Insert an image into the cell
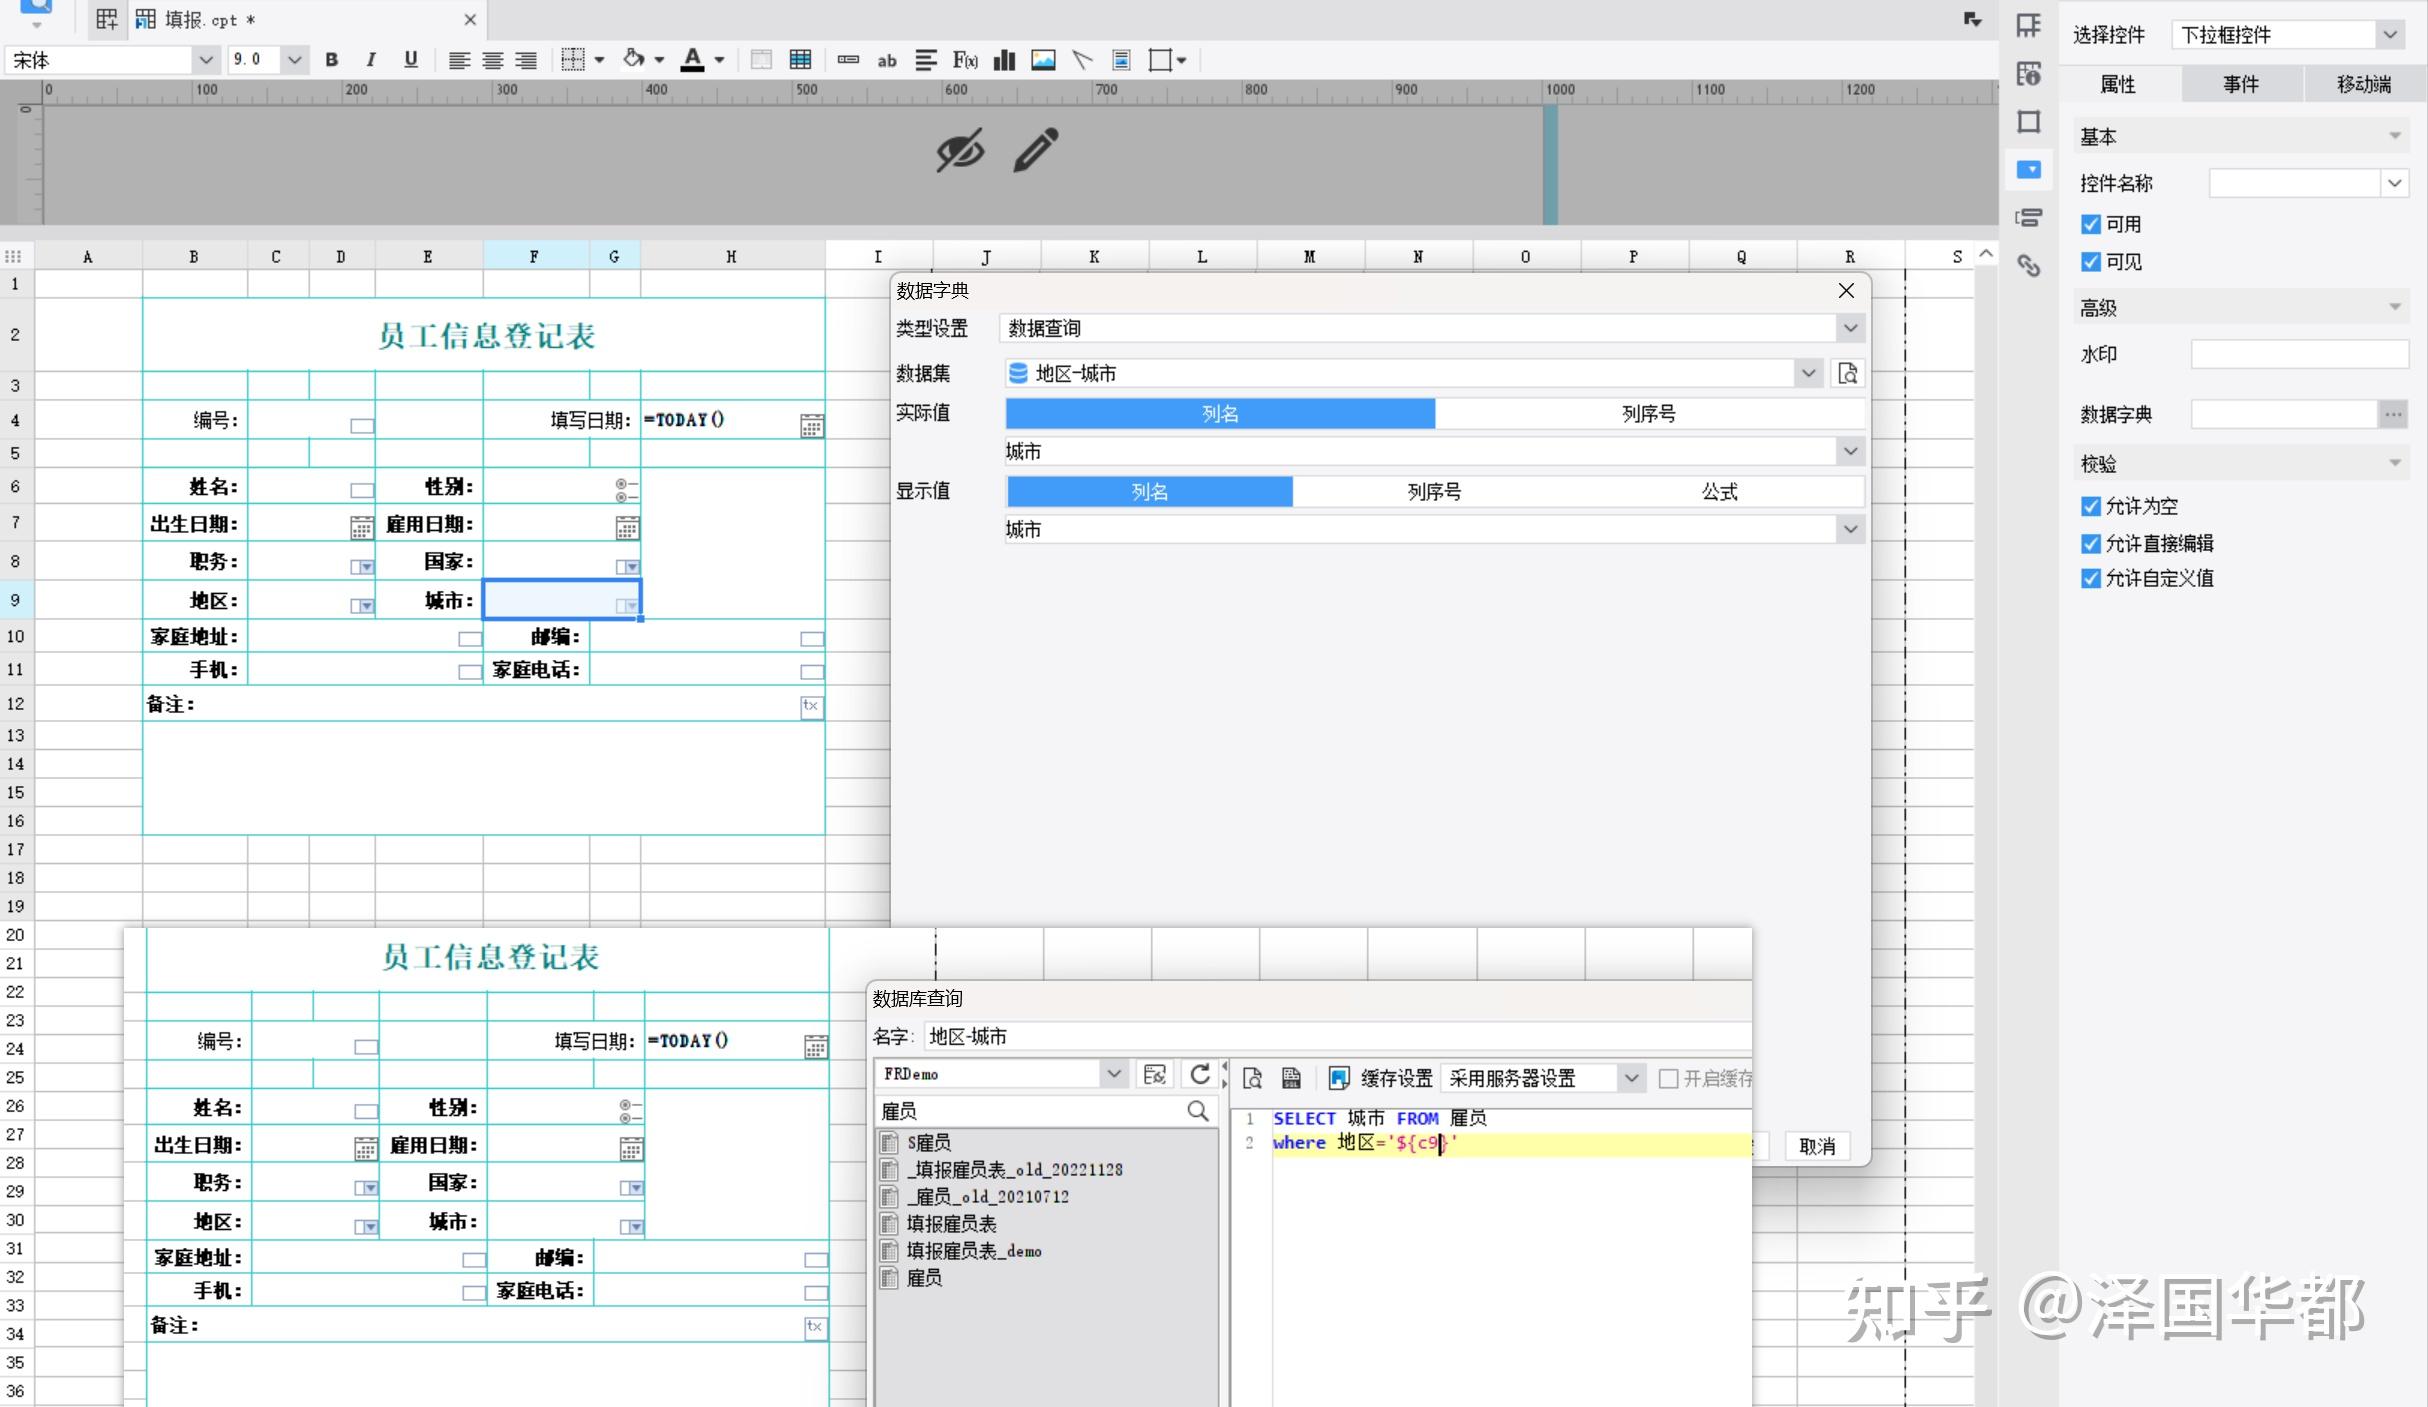Screen dimensions: 2428x1407 1043,60
